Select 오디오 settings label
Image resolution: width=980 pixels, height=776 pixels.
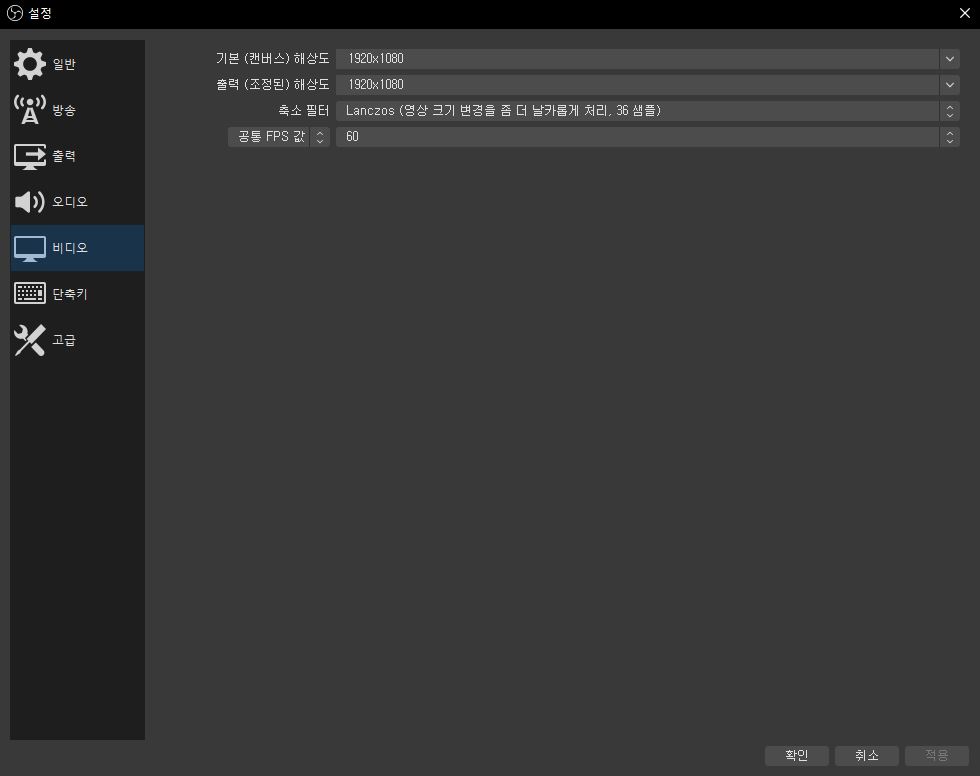point(69,202)
